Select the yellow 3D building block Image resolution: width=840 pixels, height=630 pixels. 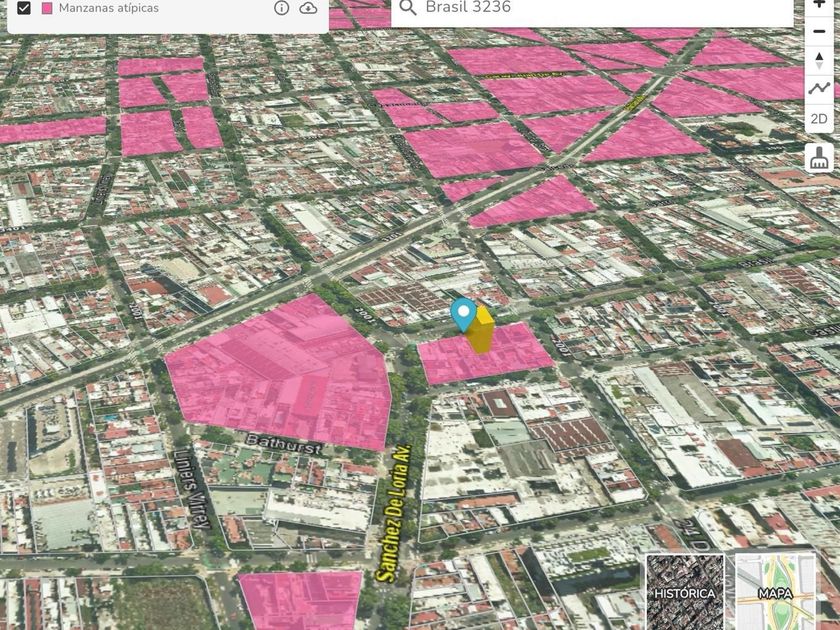pos(480,331)
